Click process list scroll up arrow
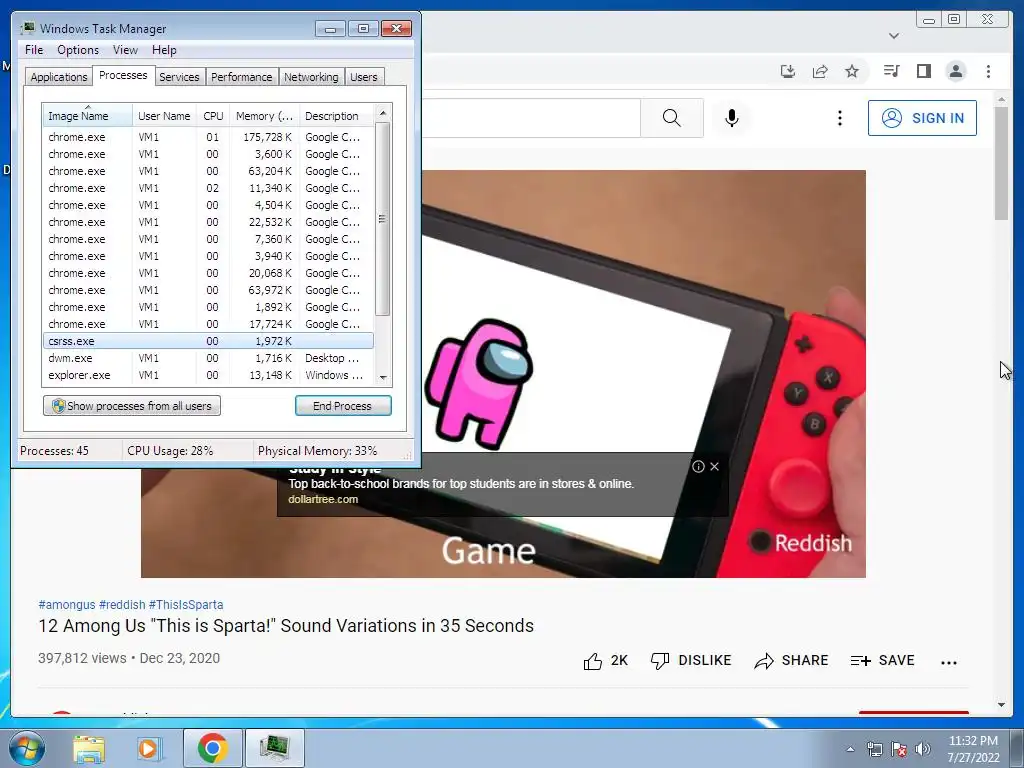This screenshot has width=1024, height=768. coord(383,113)
